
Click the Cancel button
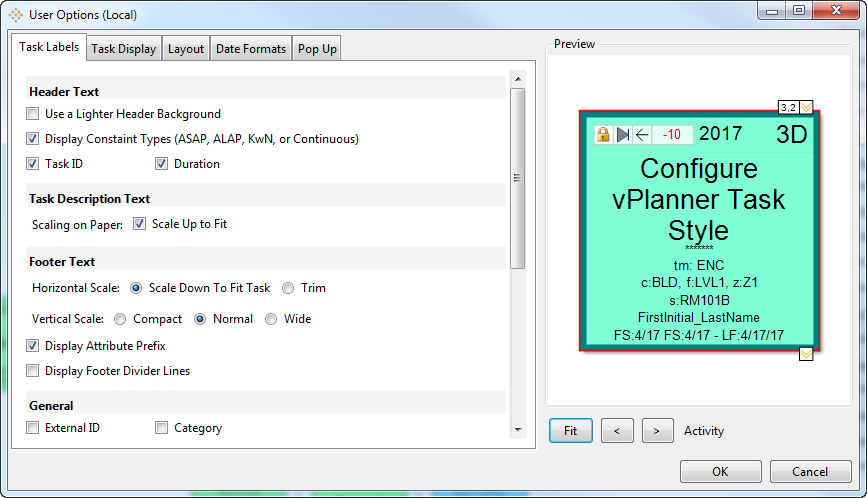(x=810, y=471)
